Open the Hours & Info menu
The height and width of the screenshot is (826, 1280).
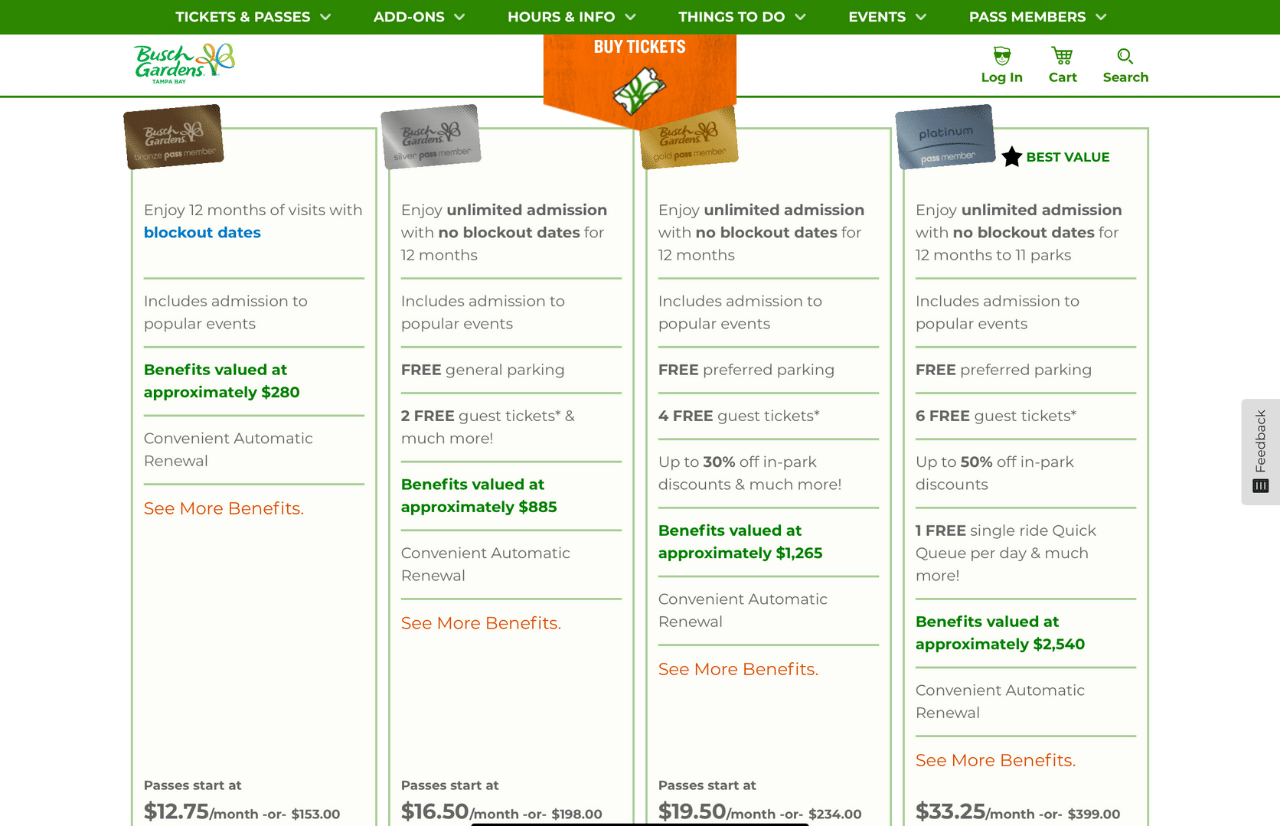tap(561, 17)
